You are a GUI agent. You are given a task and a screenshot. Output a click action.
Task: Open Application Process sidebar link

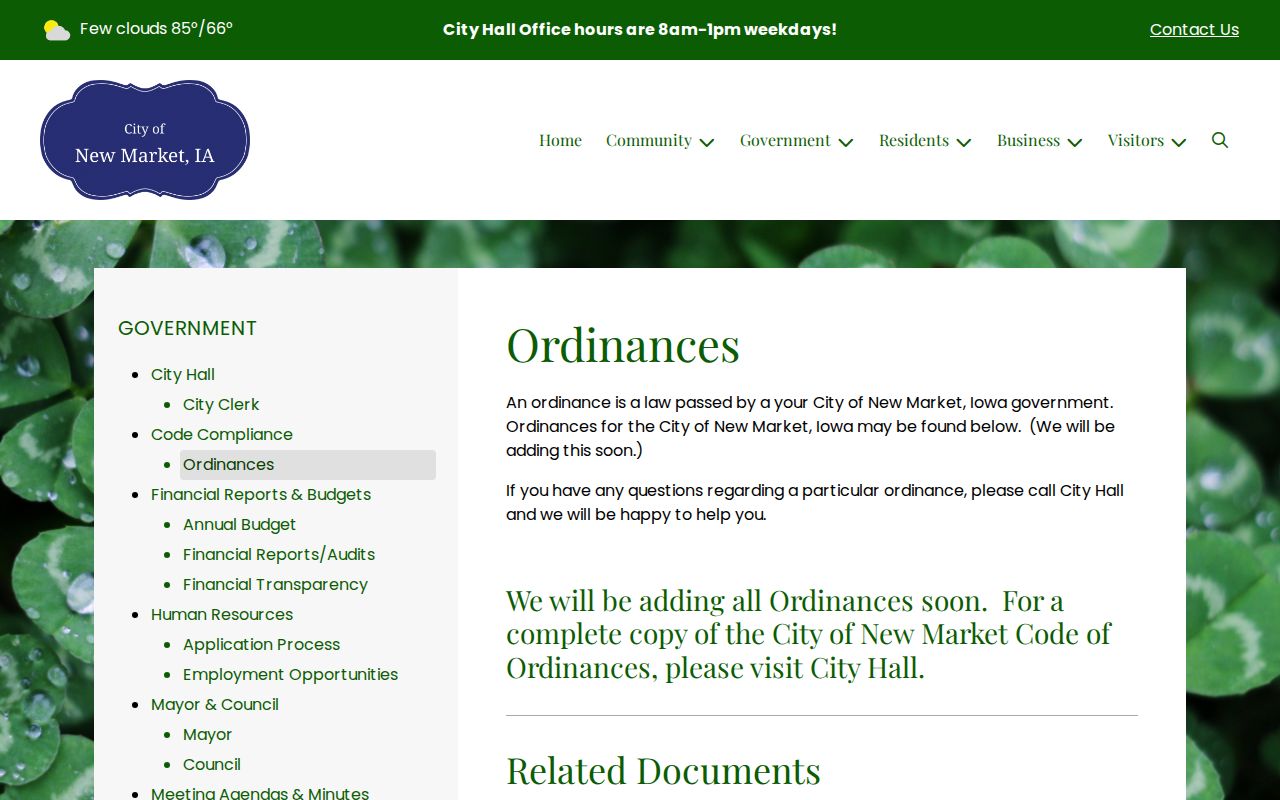(261, 644)
